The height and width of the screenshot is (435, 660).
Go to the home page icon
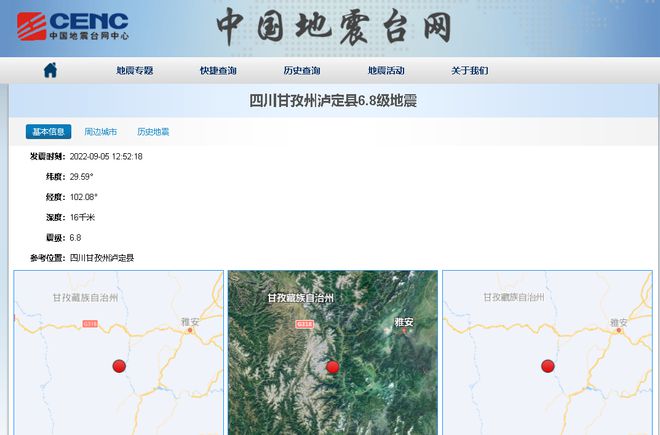tap(50, 70)
